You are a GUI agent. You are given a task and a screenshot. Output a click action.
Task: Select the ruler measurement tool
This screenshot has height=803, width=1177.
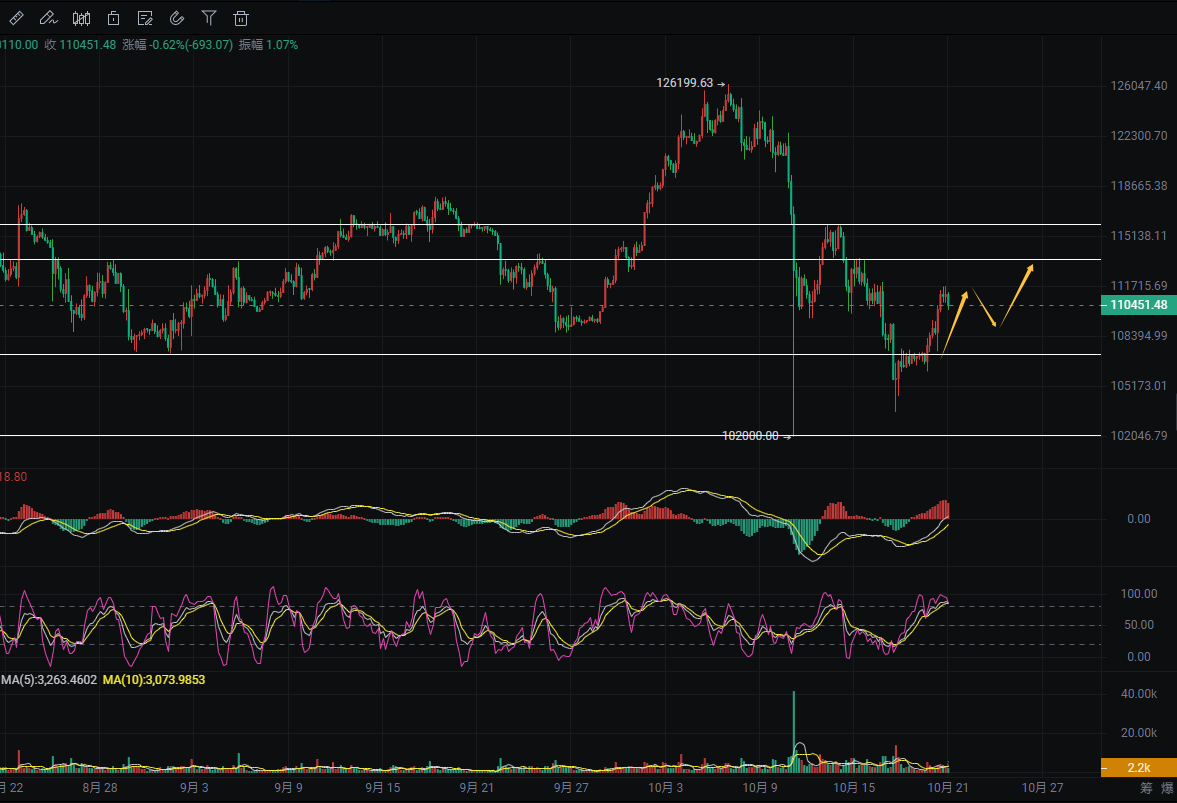[x=17, y=18]
